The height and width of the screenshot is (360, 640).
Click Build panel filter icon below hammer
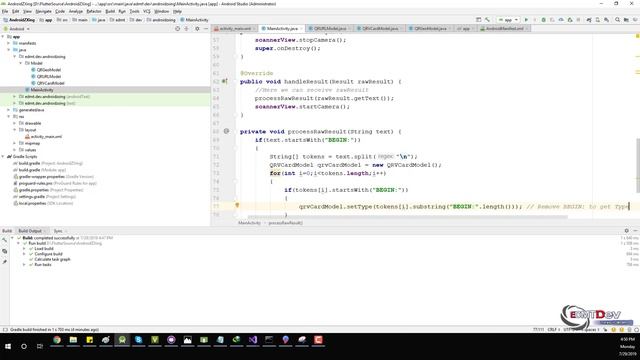coord(4,251)
